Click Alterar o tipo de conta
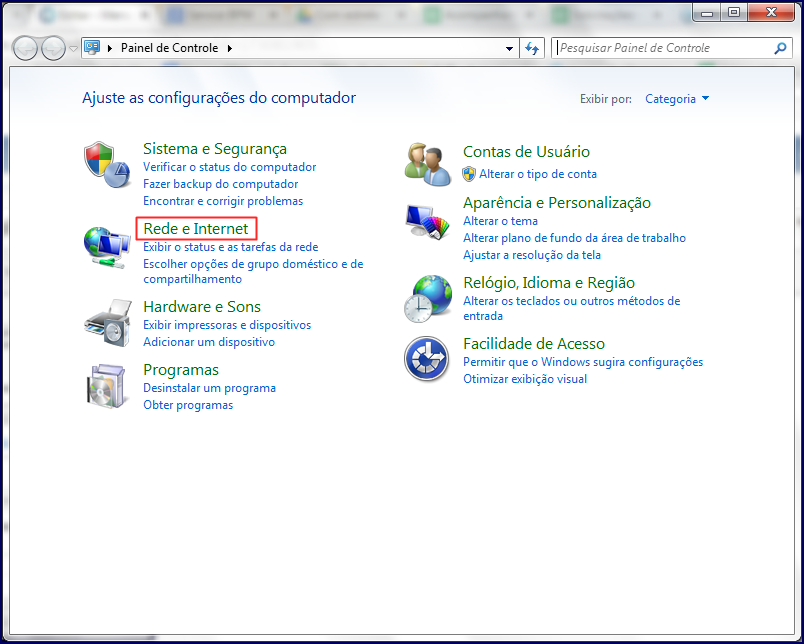 click(538, 174)
